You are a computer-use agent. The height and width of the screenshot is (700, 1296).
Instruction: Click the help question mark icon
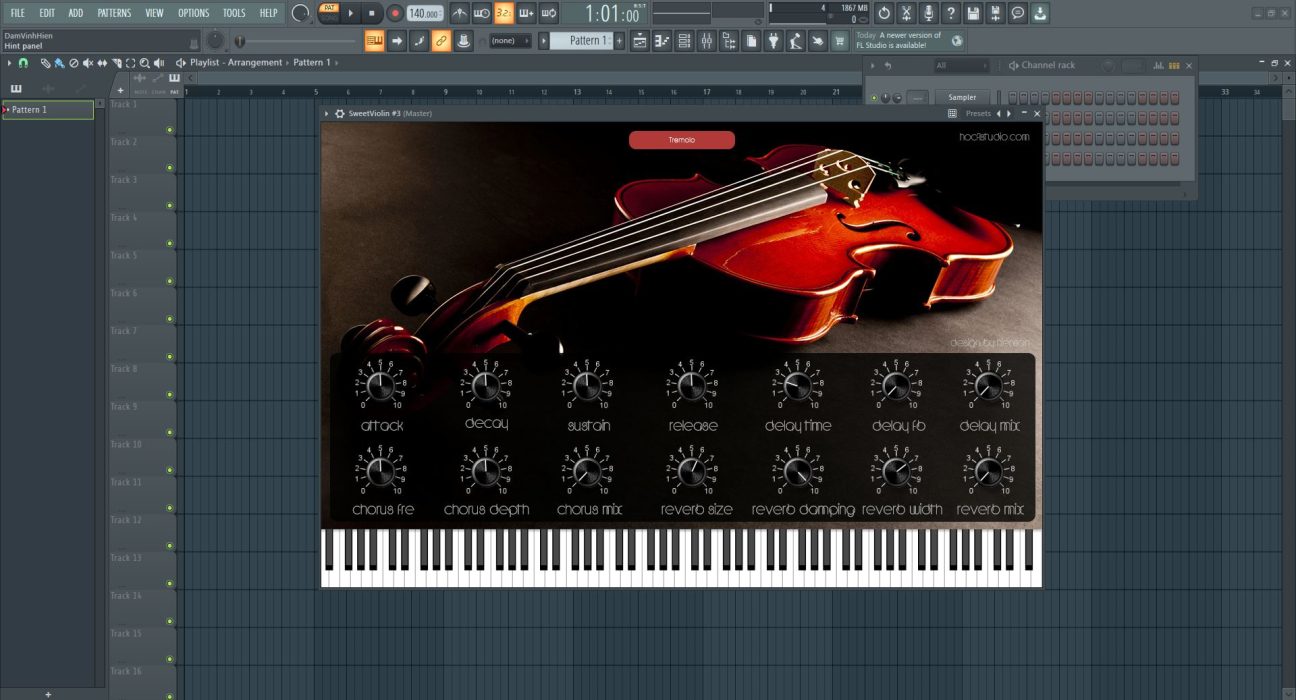(951, 13)
